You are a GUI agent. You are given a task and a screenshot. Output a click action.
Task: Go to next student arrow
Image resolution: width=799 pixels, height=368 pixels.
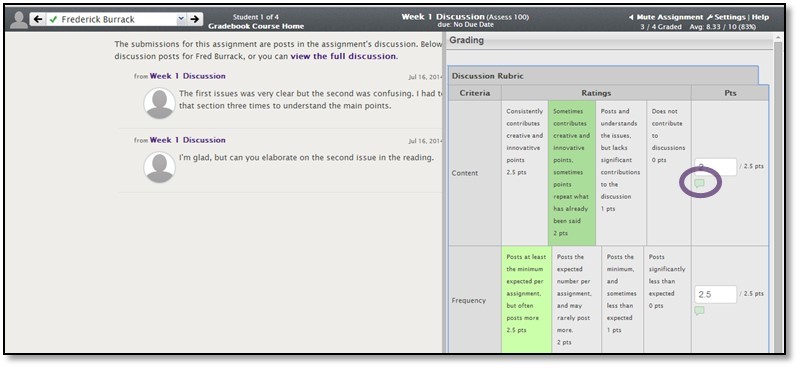(194, 19)
